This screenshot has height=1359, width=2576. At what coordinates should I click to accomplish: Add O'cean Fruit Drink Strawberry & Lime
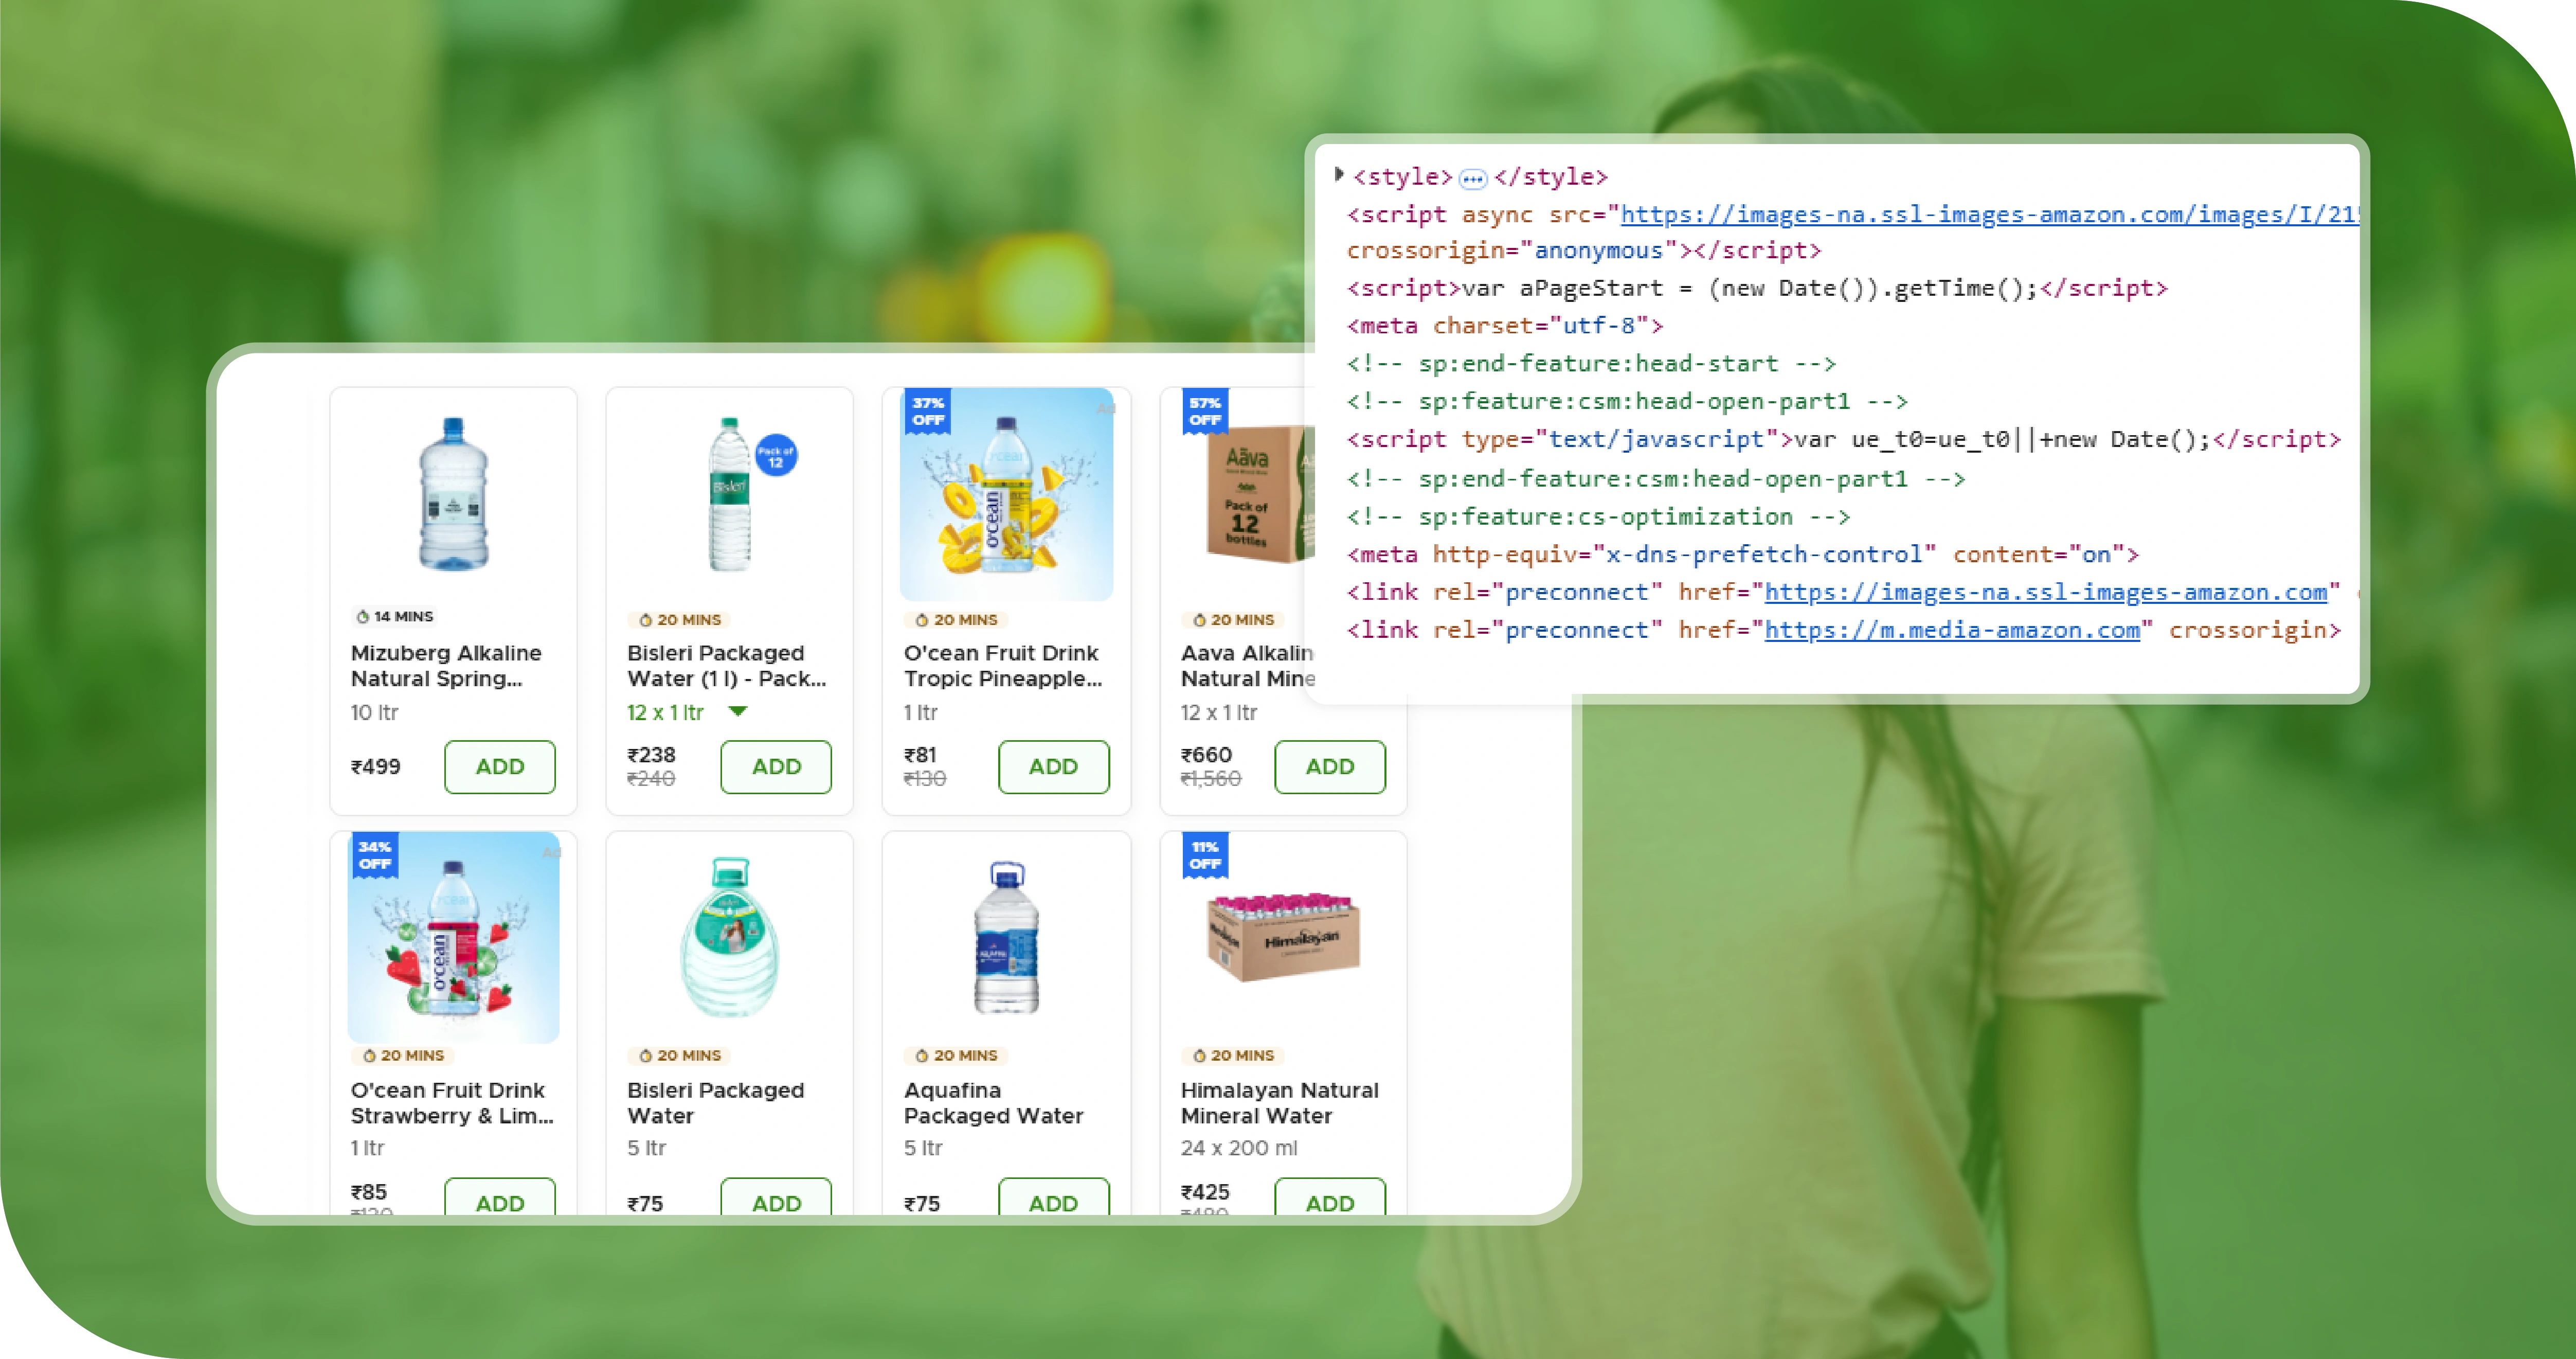(499, 1198)
